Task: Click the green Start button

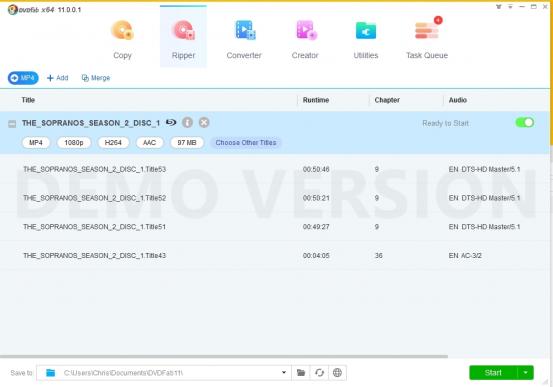Action: point(493,373)
